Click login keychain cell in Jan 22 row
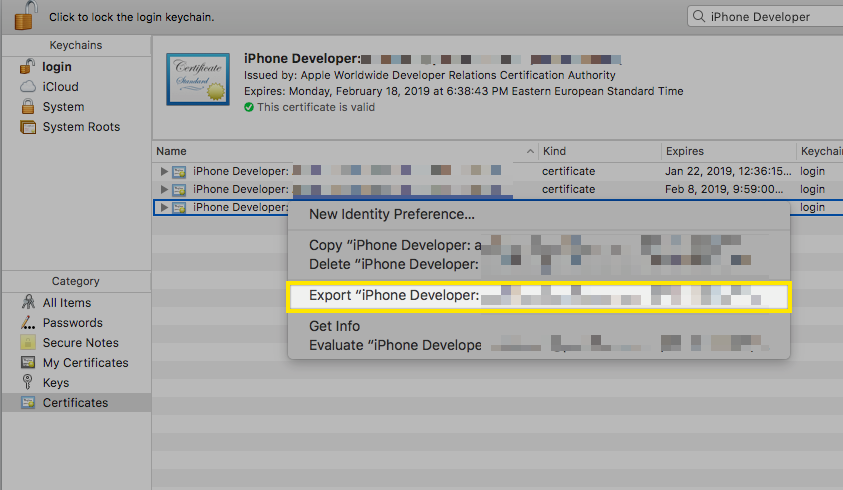Screen dimensions: 843x490 812,171
